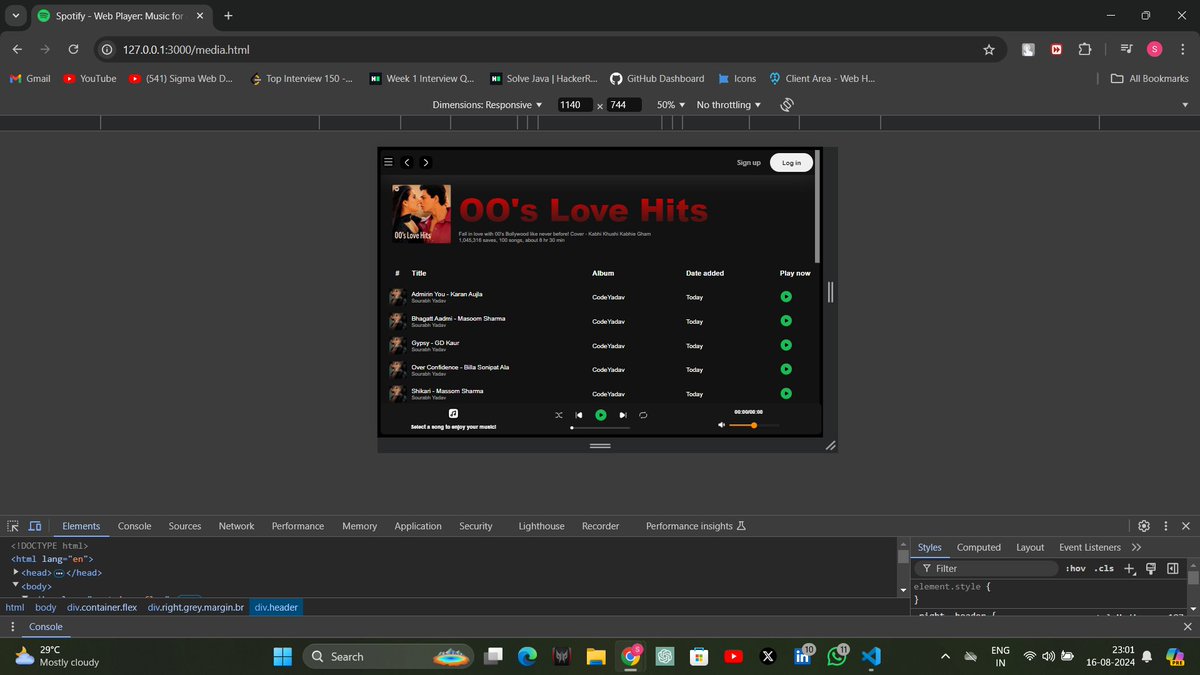The width and height of the screenshot is (1200, 675).
Task: Click the Windows Start button
Action: (x=282, y=656)
